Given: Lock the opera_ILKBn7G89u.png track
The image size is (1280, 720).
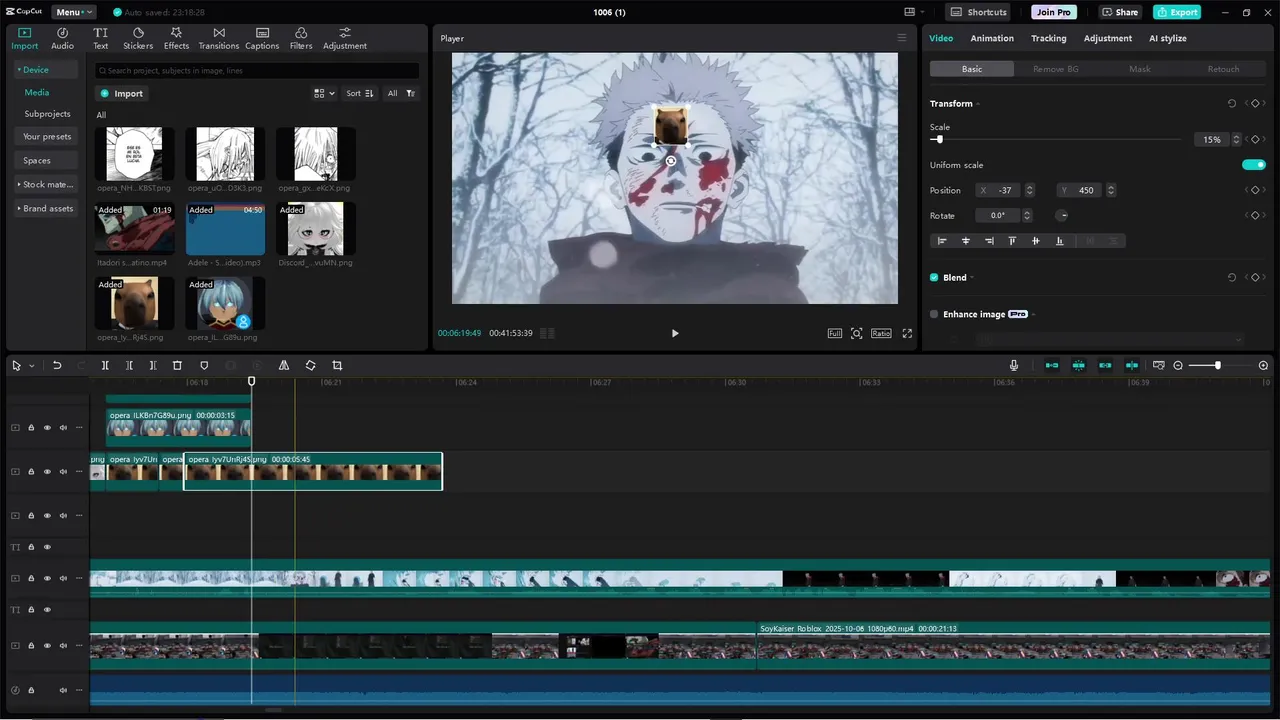Looking at the screenshot, I should [31, 428].
